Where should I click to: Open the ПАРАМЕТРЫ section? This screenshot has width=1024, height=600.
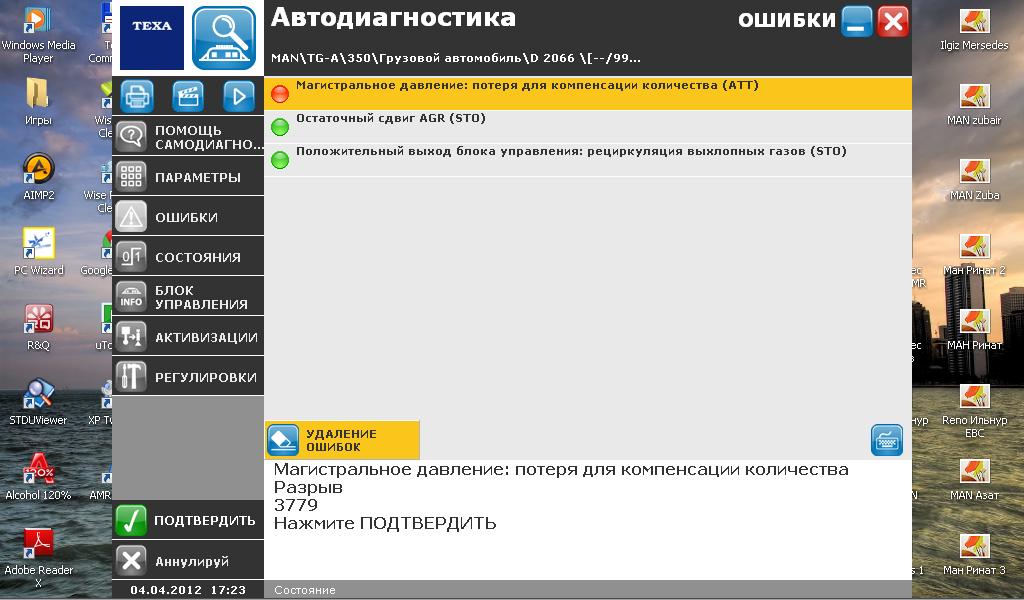pos(188,177)
